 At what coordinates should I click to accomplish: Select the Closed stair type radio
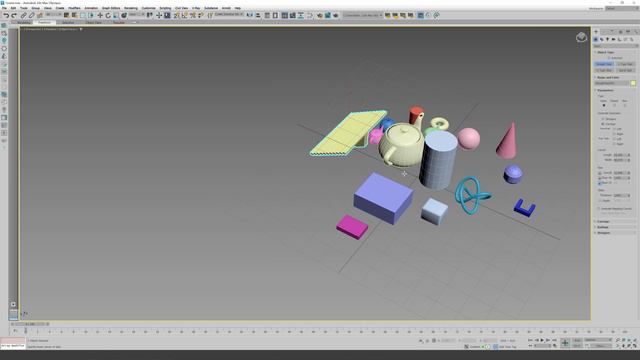[614, 105]
